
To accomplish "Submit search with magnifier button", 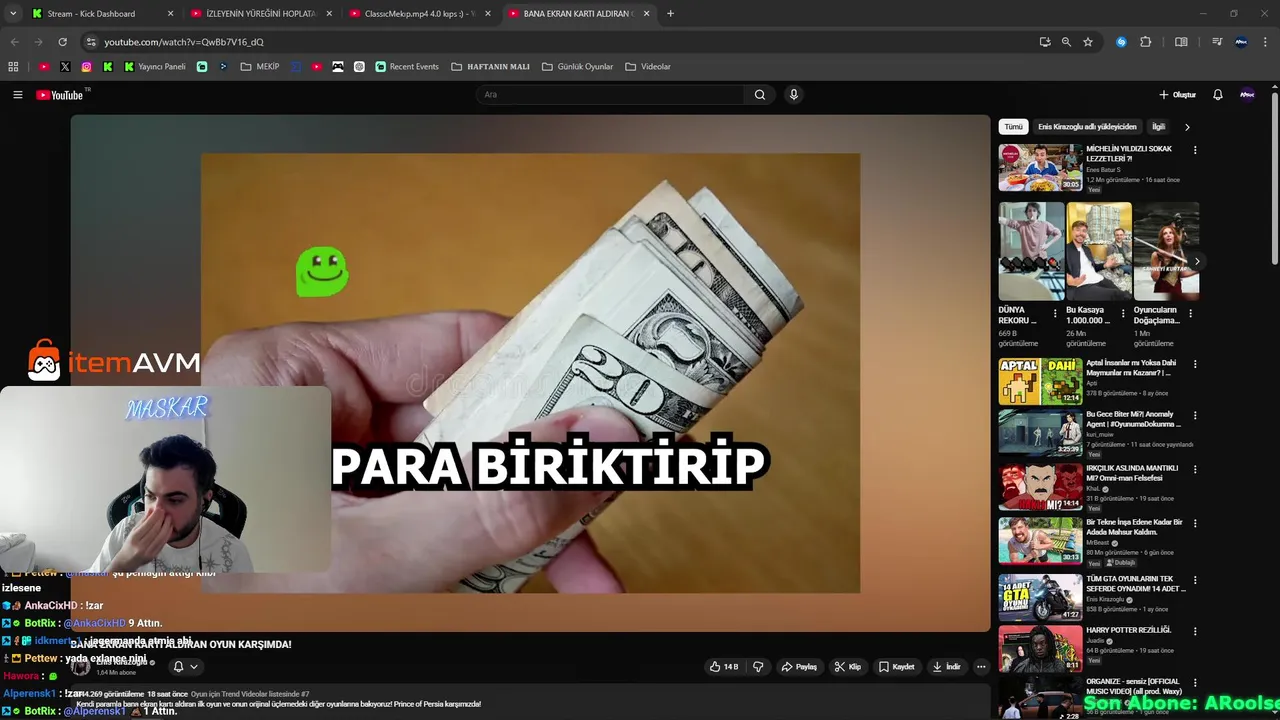I will (x=760, y=95).
